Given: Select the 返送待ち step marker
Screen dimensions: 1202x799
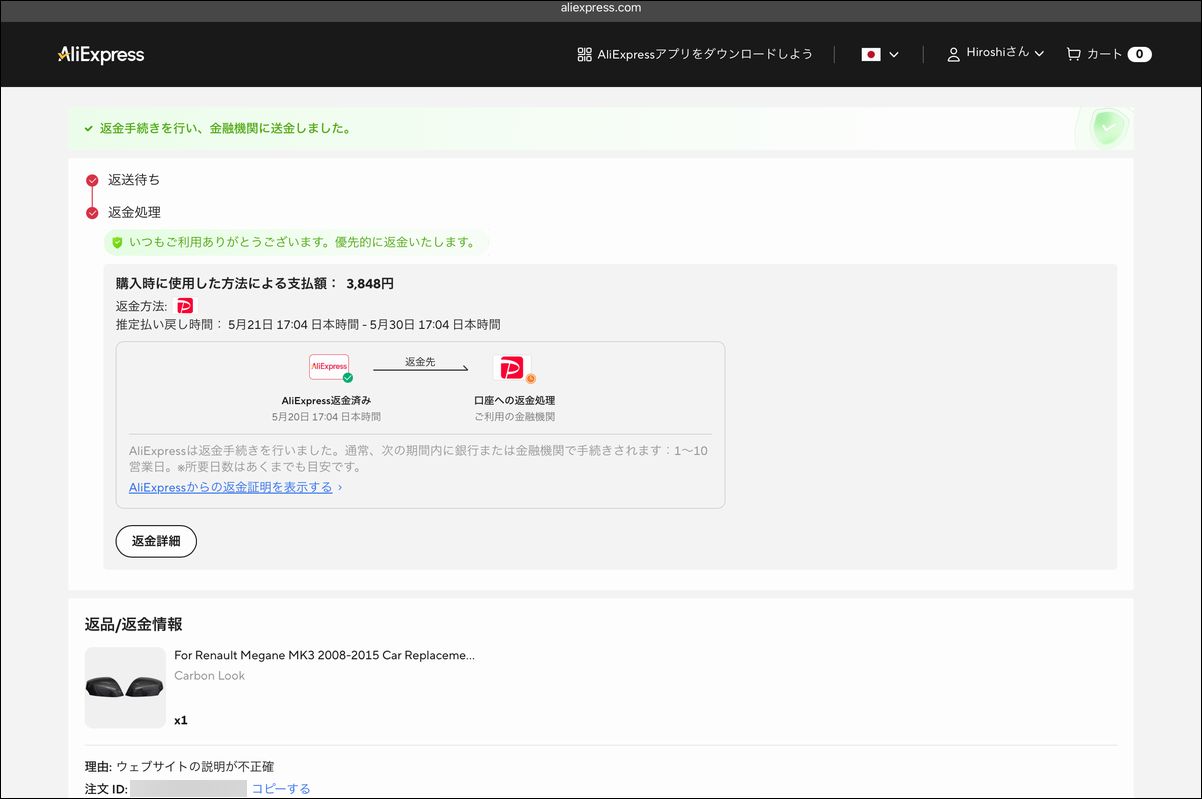Looking at the screenshot, I should click(92, 180).
